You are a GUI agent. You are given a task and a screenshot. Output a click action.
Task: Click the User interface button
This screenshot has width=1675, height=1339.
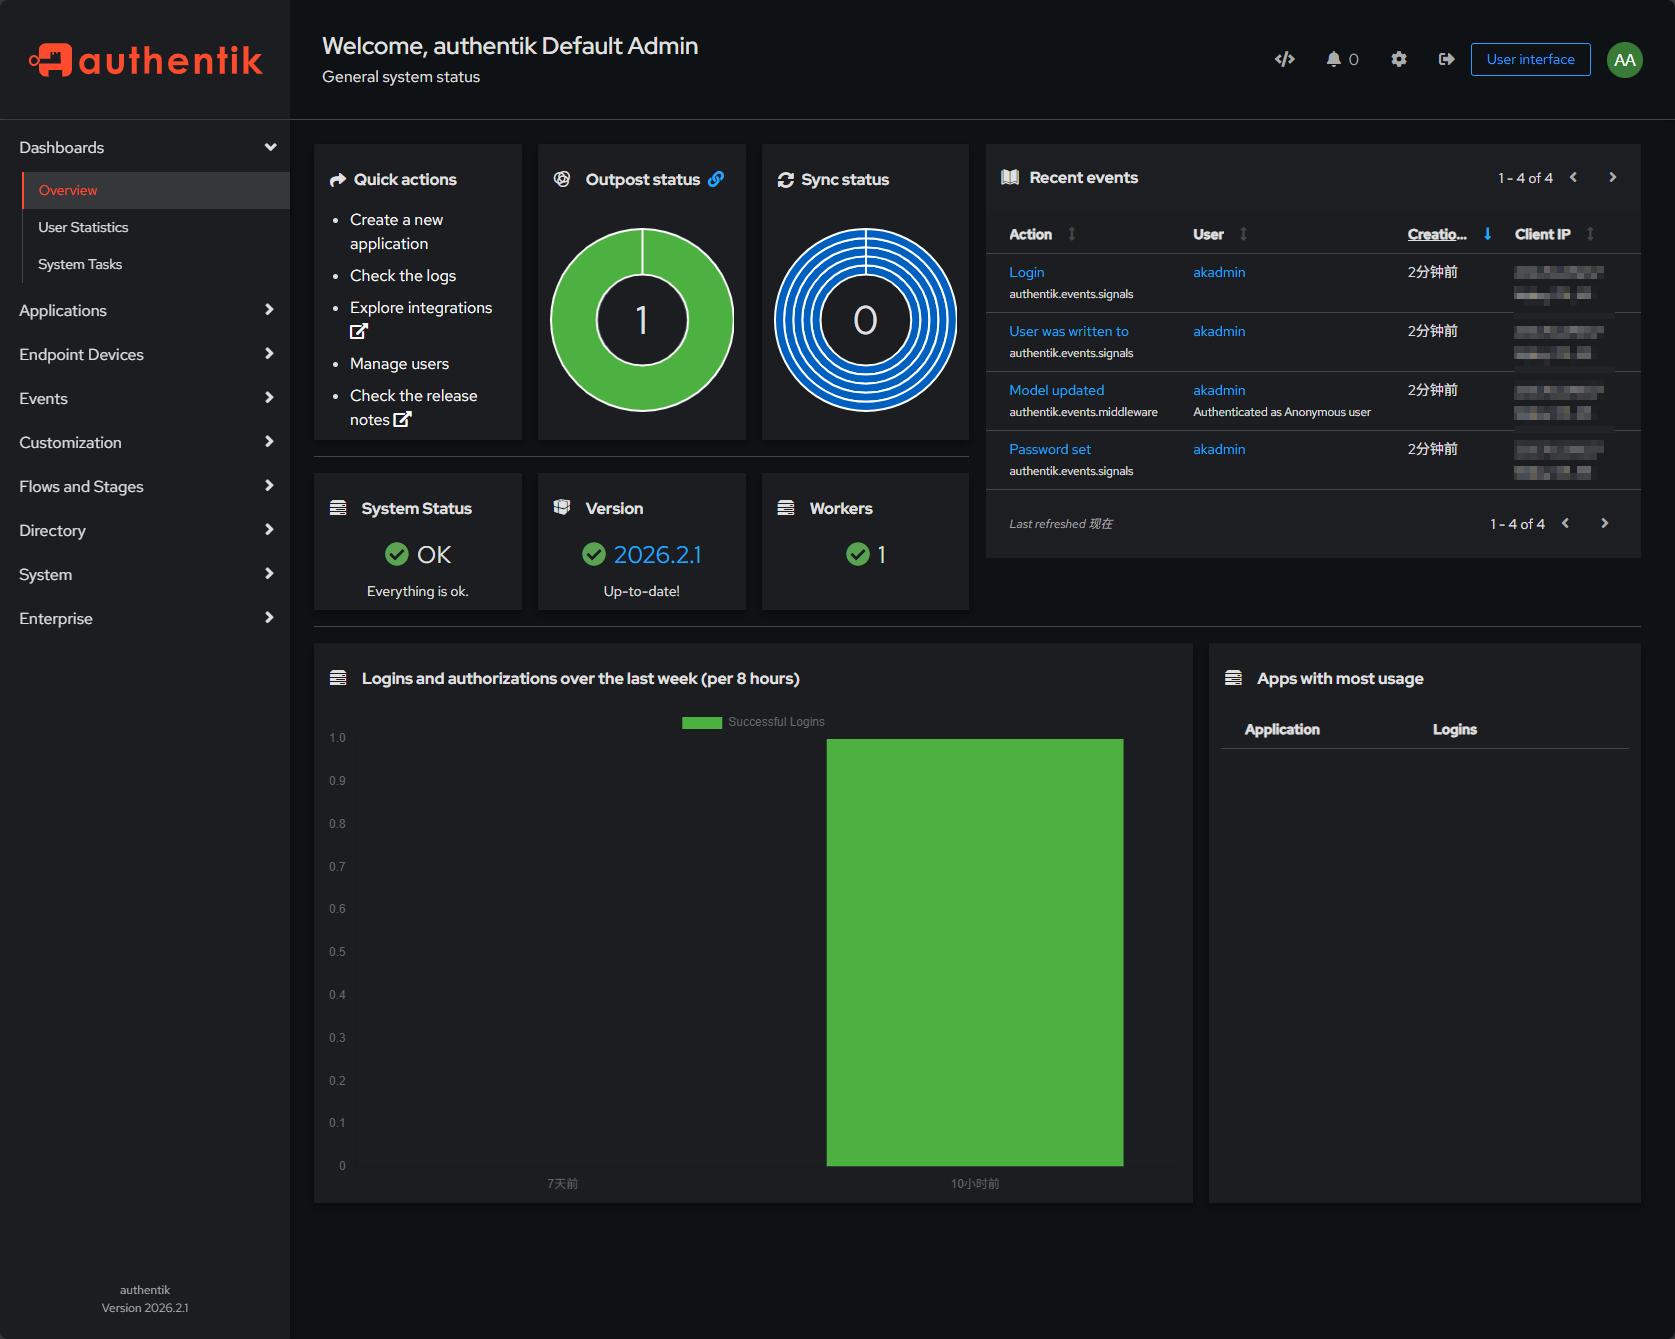pos(1530,59)
